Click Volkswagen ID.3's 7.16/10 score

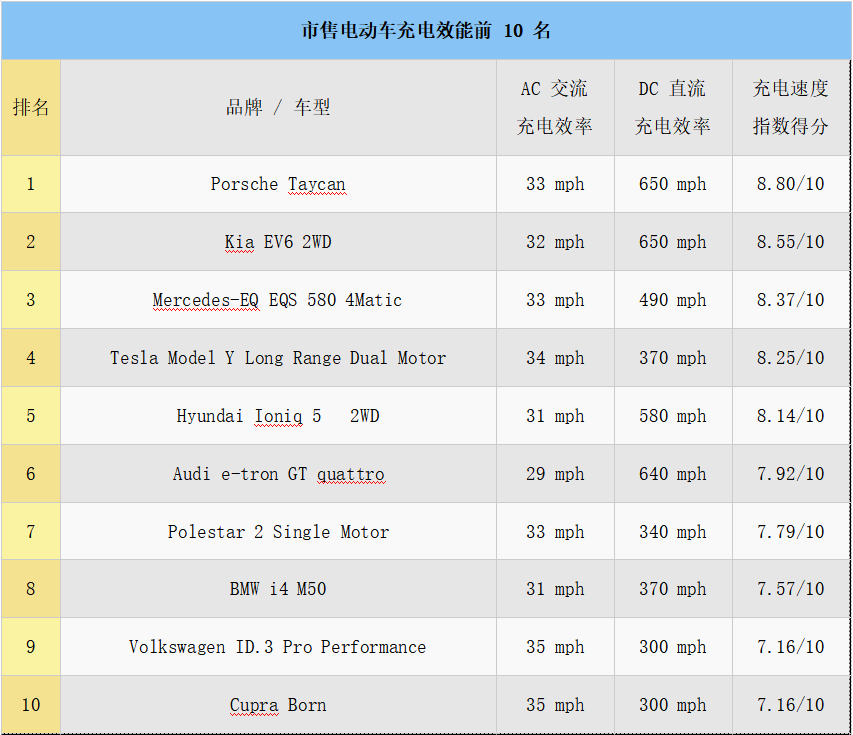(x=791, y=647)
